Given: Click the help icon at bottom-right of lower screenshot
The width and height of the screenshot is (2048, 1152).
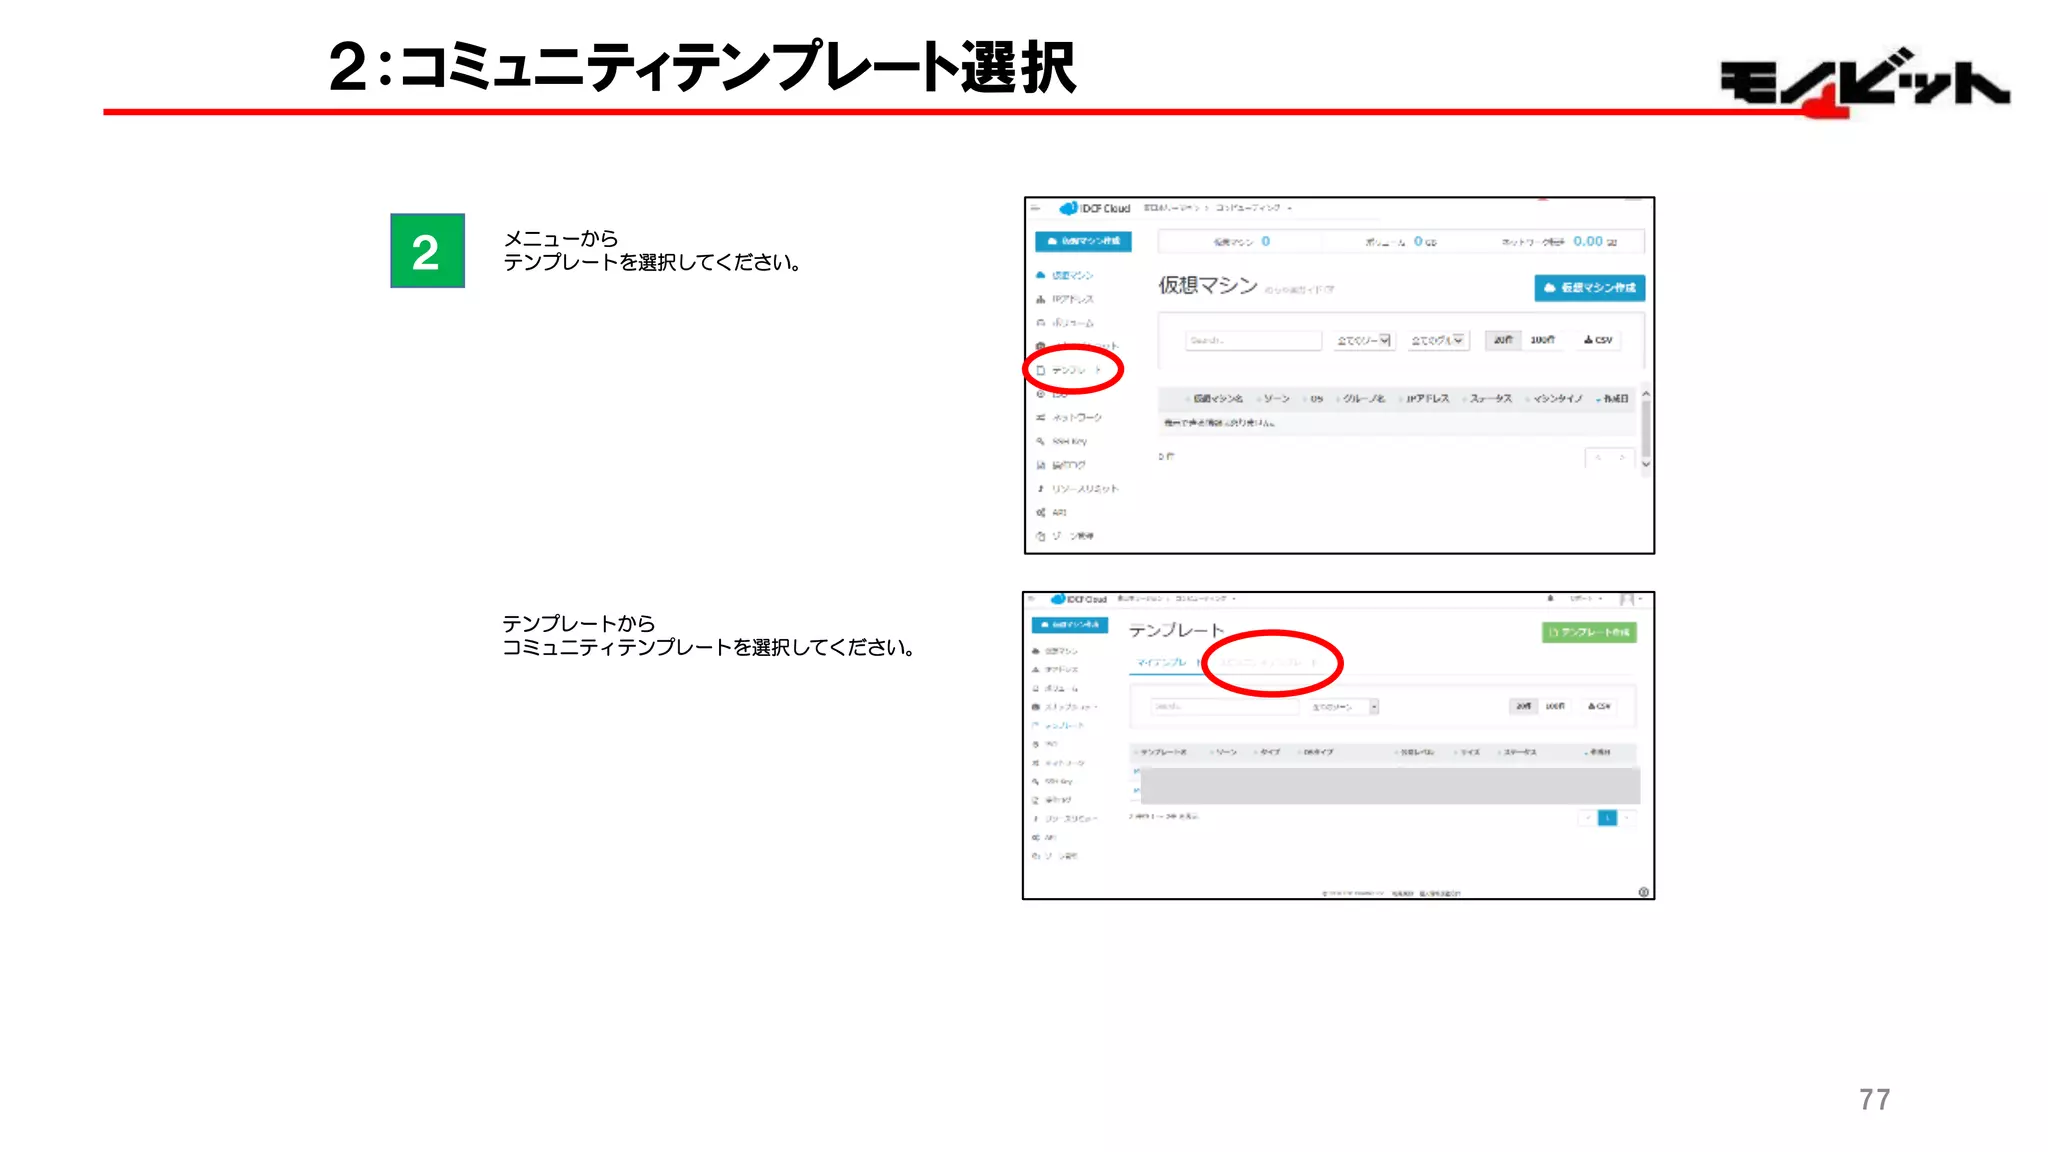Looking at the screenshot, I should point(1643,892).
